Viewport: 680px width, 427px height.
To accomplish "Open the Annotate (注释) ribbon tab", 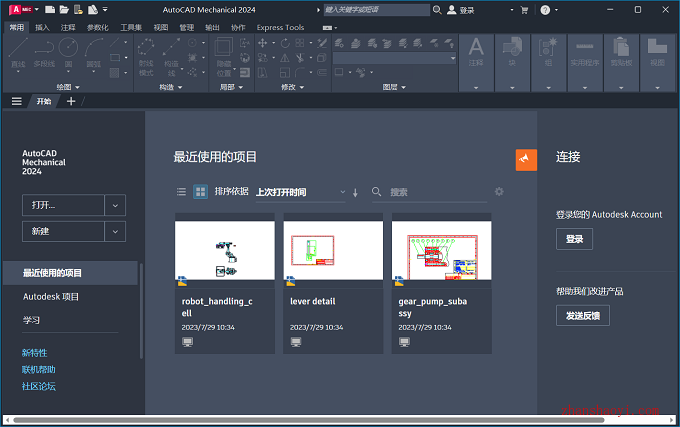I will pos(68,27).
